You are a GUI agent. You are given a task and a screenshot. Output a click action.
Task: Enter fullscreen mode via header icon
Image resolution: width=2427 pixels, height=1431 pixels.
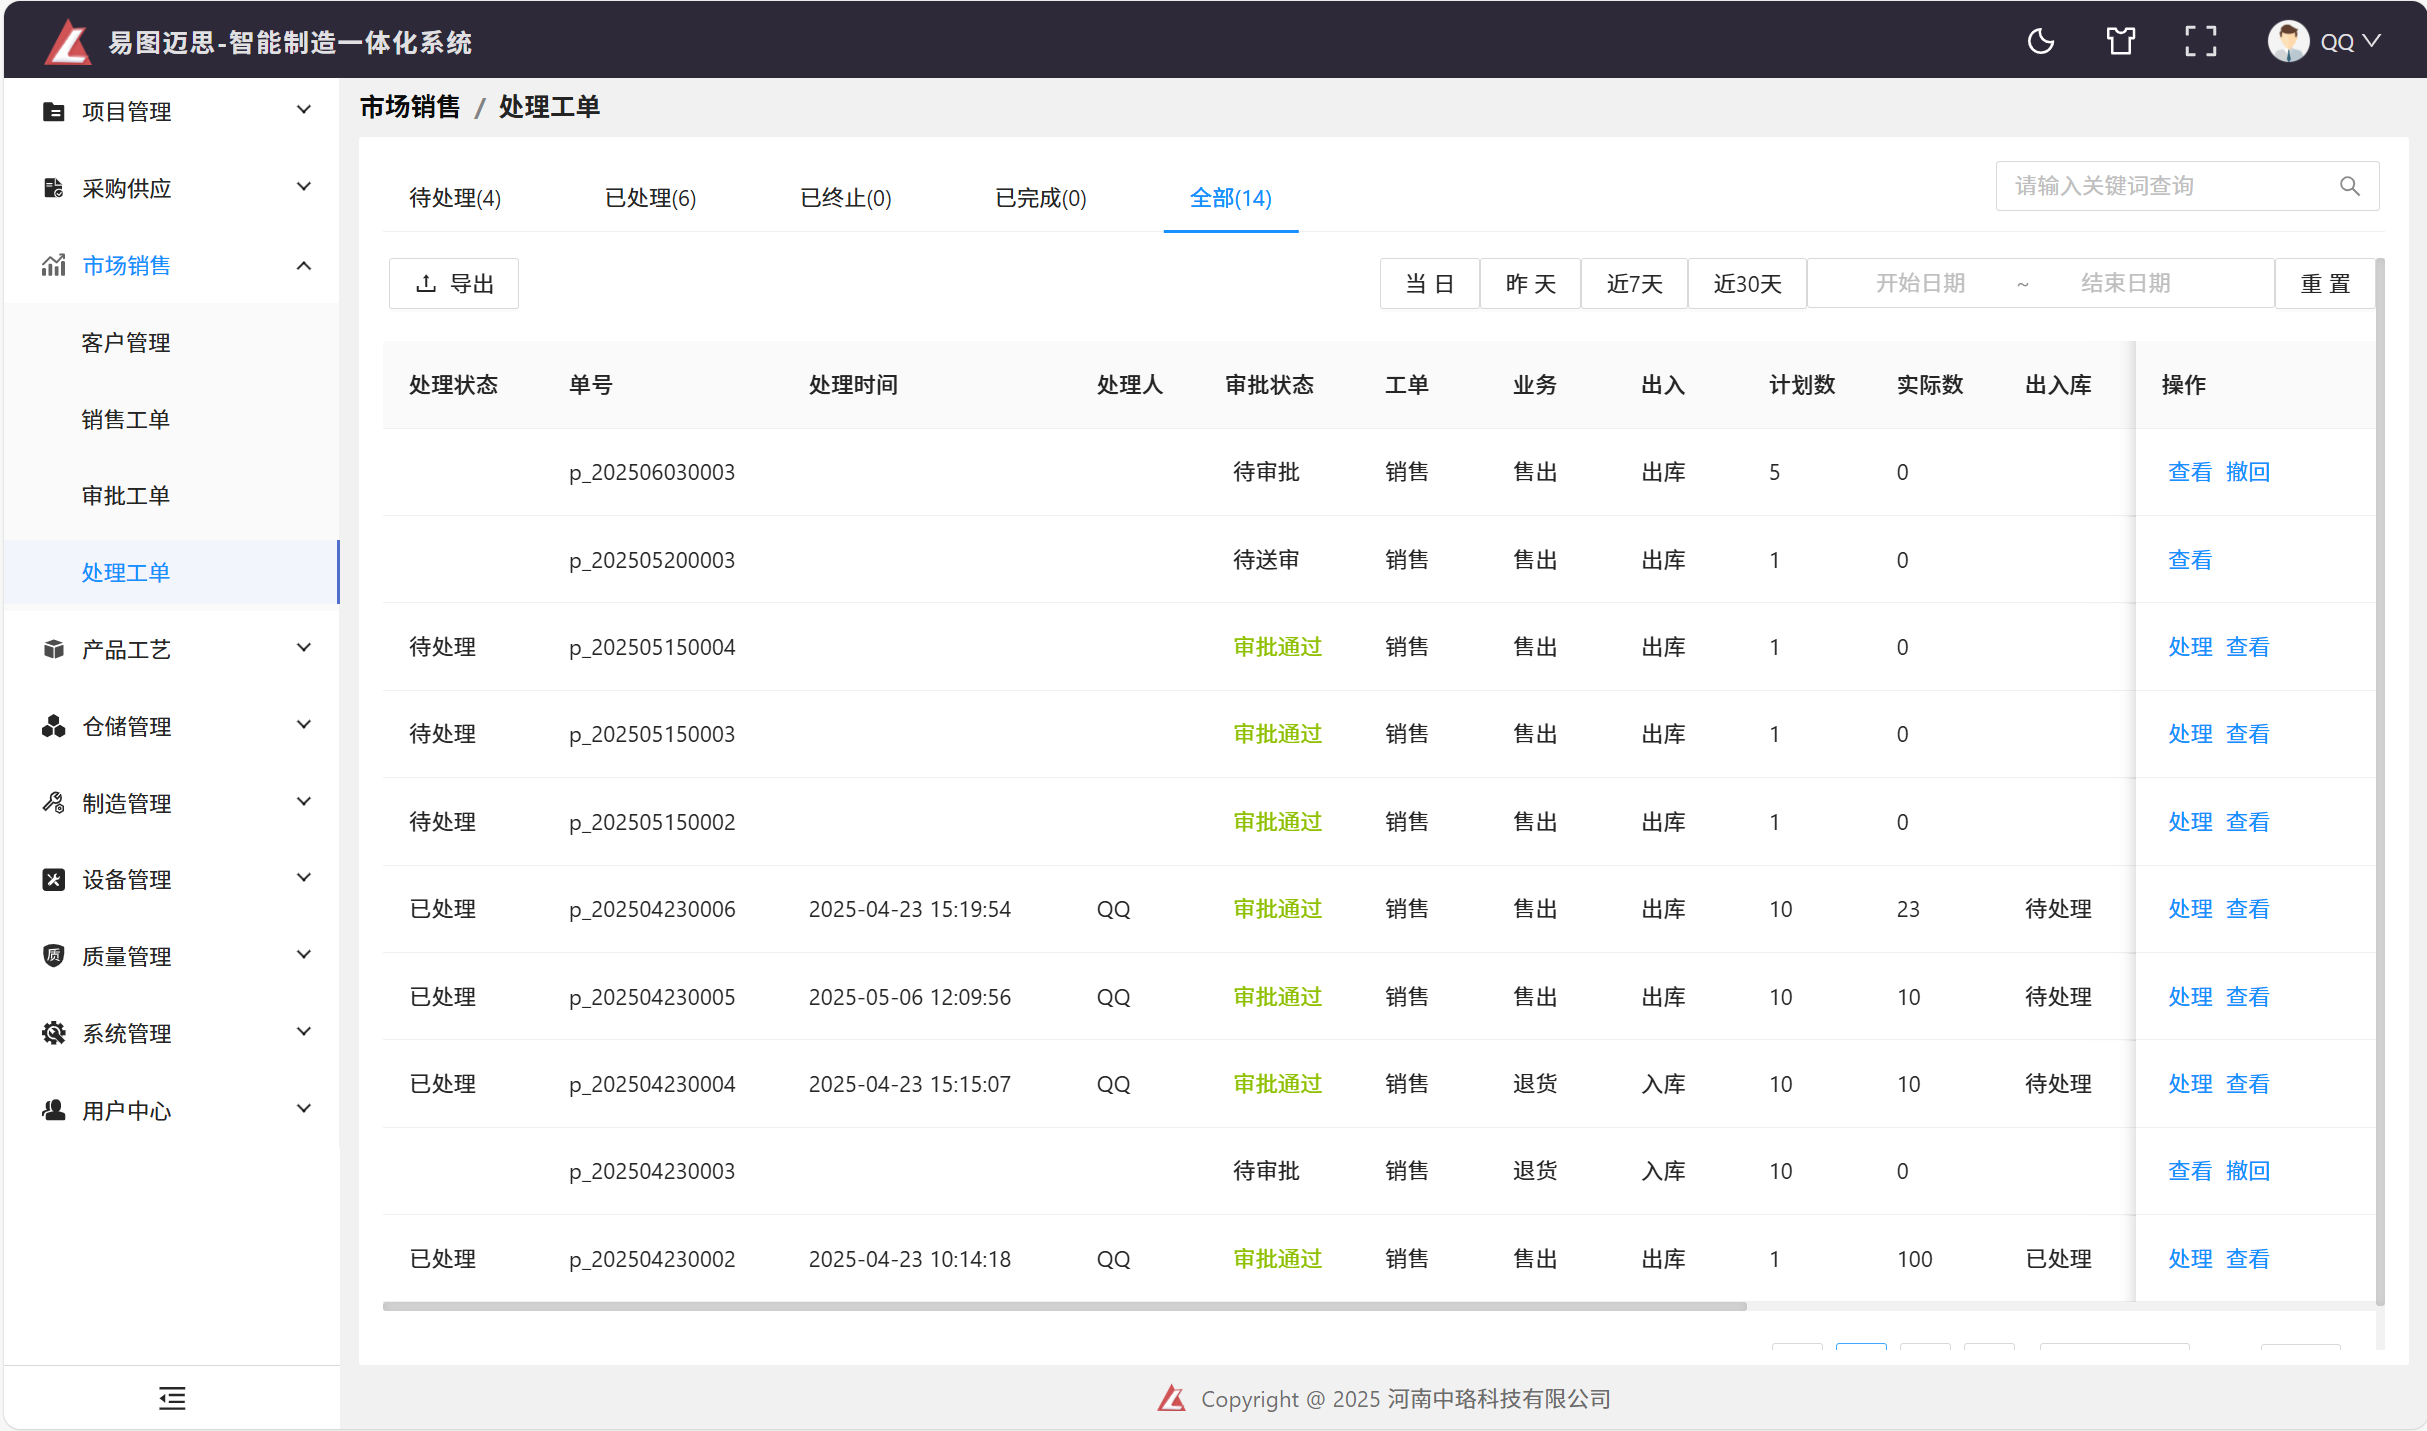[x=2201, y=42]
